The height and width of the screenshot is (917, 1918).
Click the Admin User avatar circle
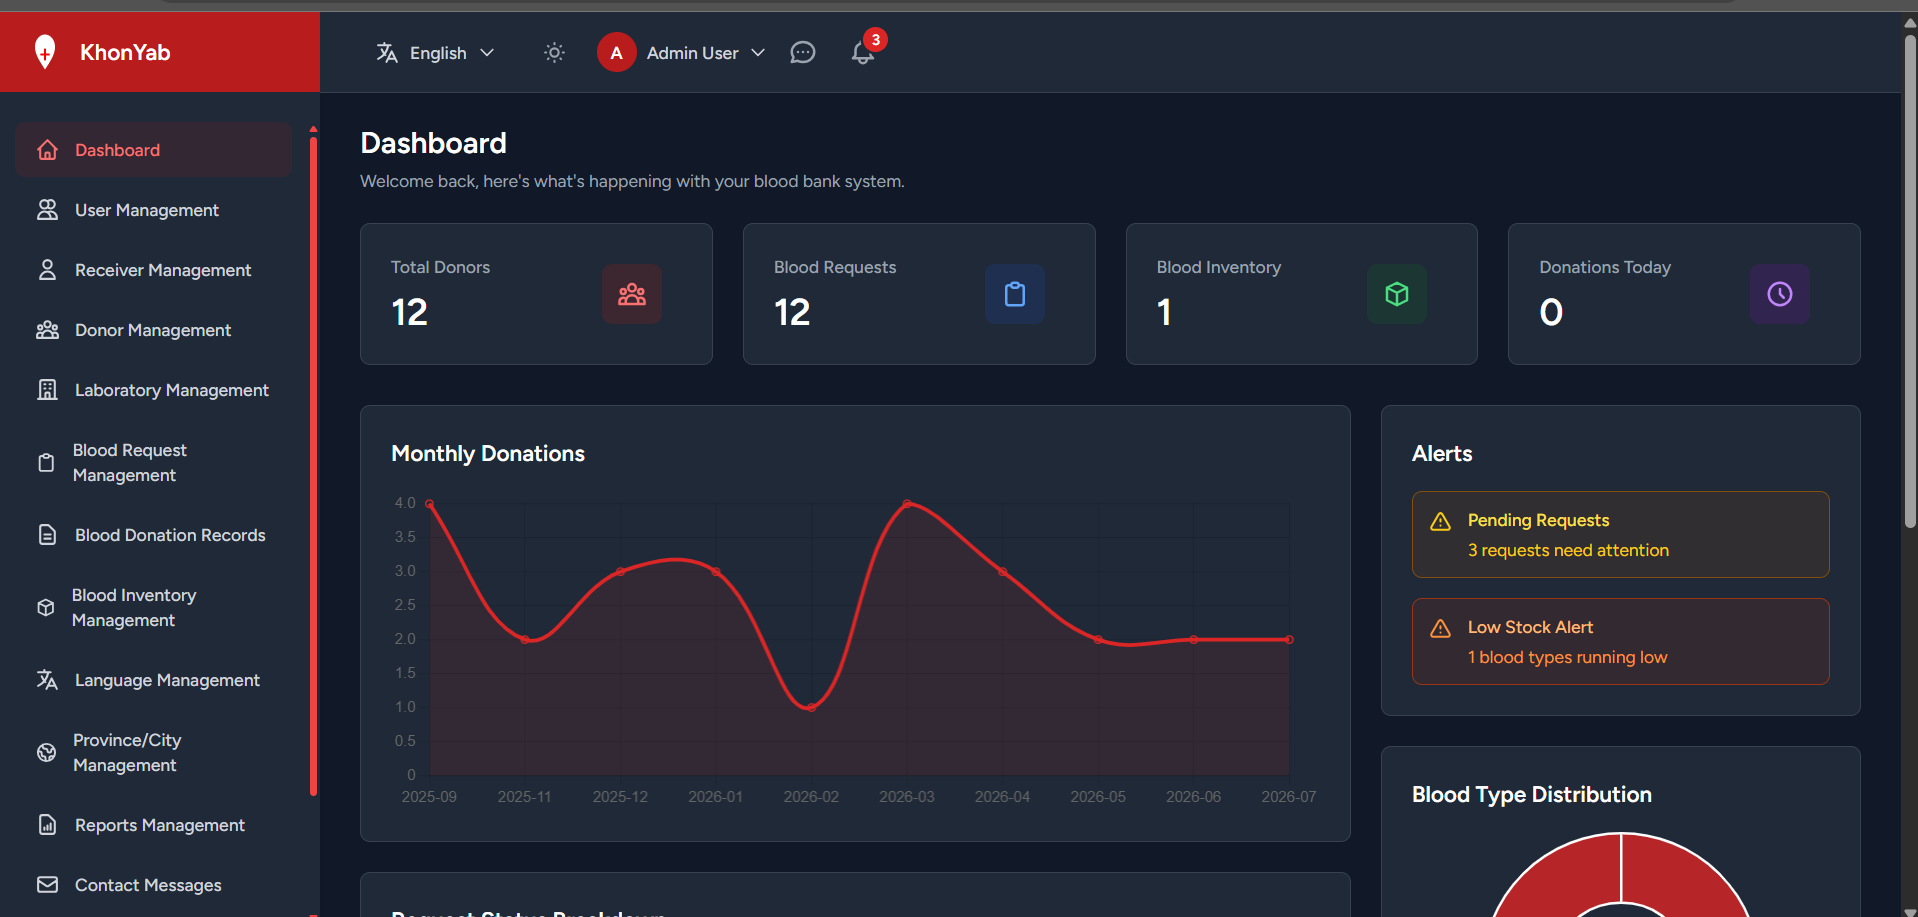click(x=616, y=53)
